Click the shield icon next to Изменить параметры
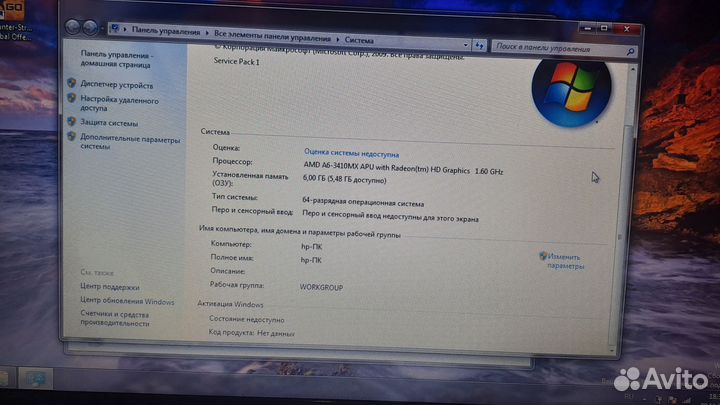The image size is (720, 405). pyautogui.click(x=543, y=256)
